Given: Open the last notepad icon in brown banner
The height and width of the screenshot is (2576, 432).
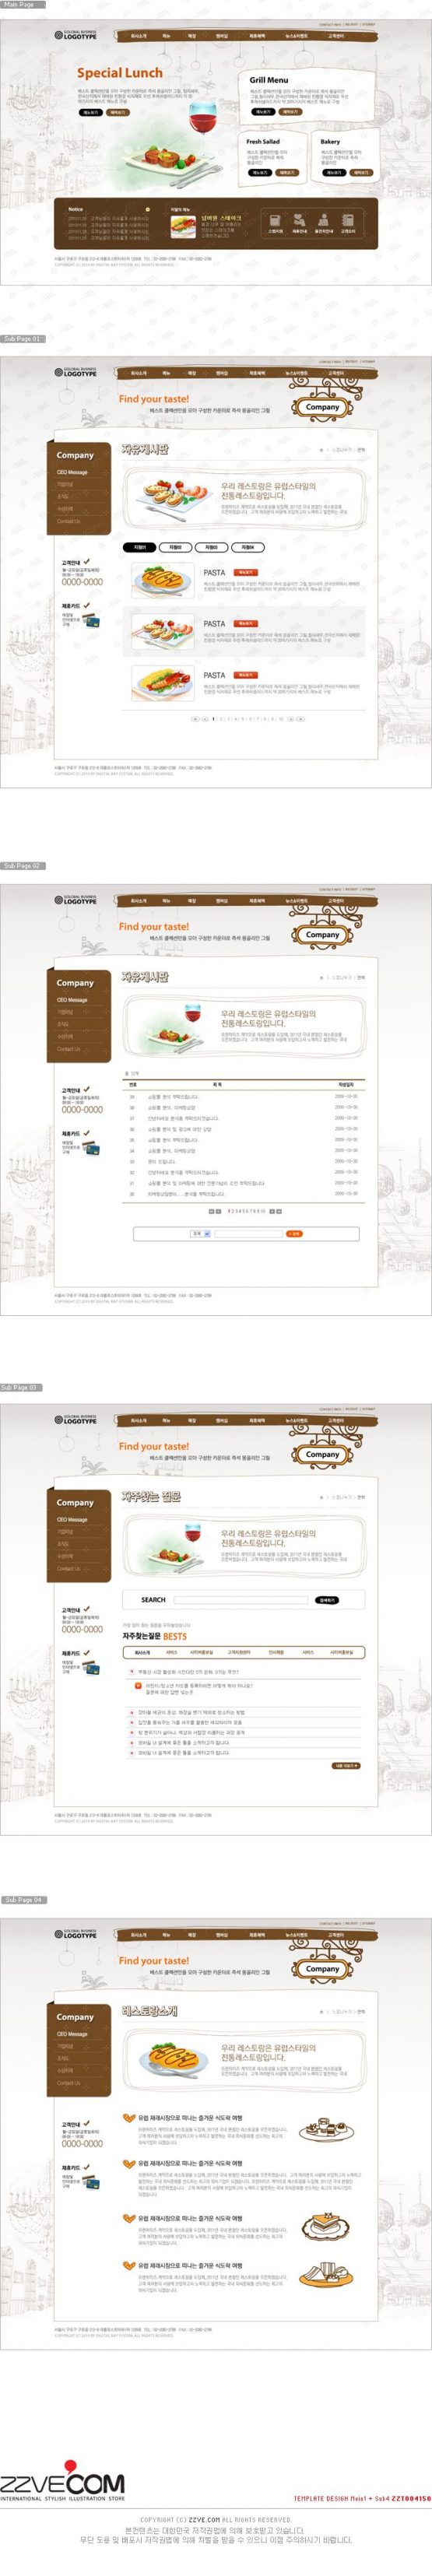Looking at the screenshot, I should click(x=347, y=220).
